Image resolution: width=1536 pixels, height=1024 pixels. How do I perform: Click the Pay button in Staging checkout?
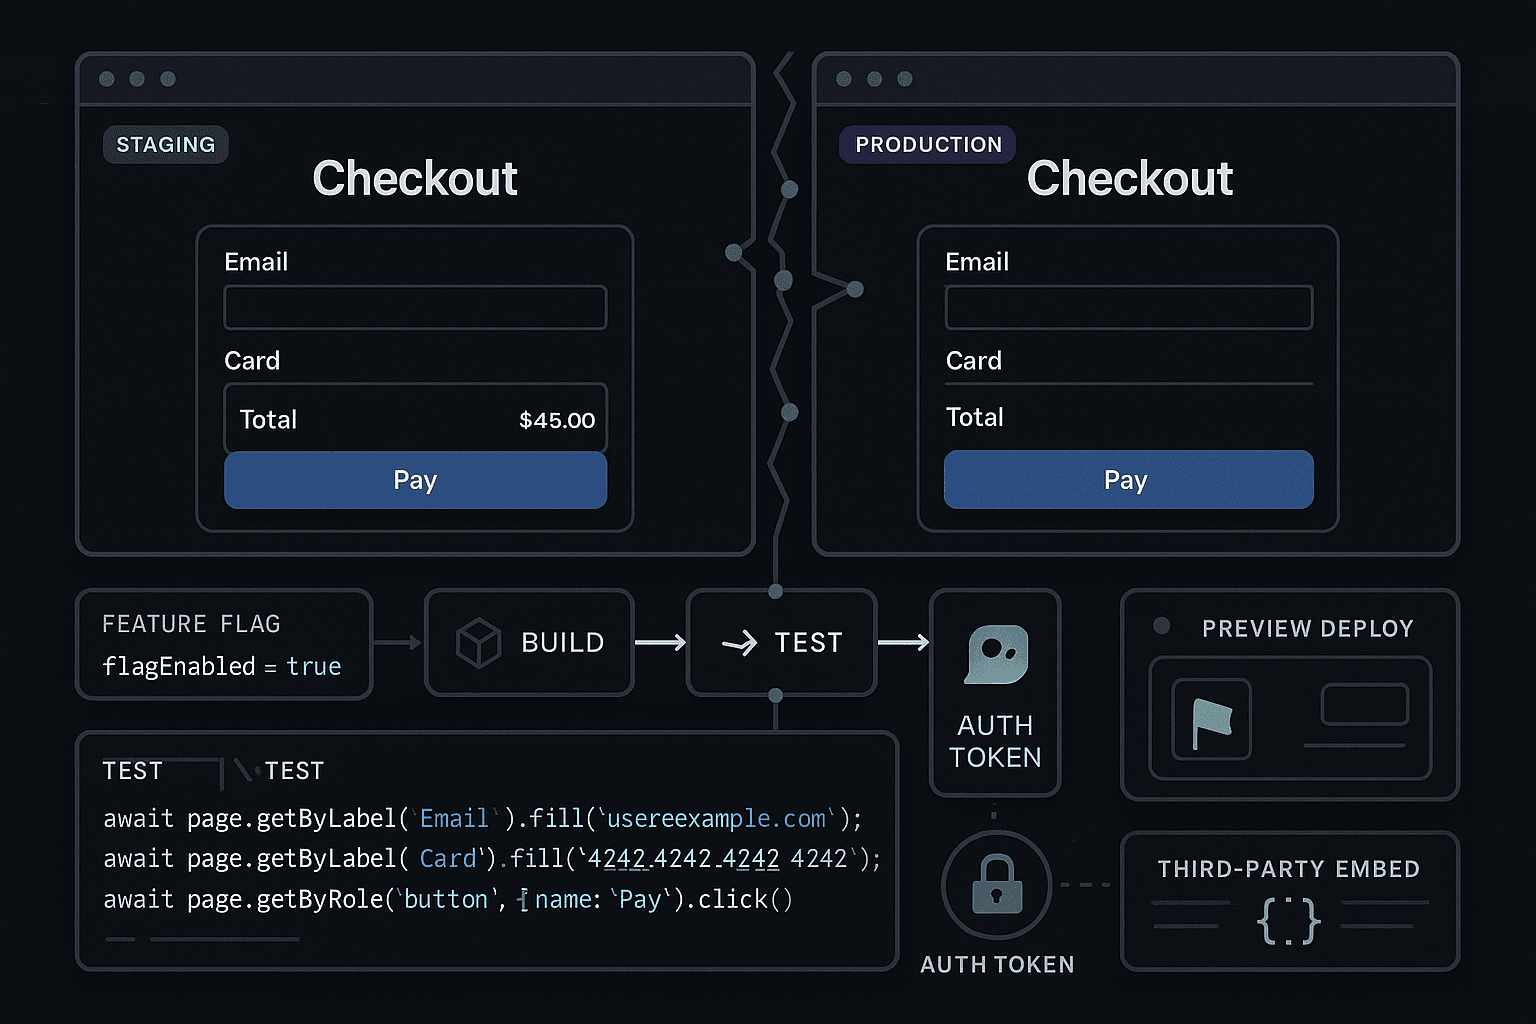(415, 480)
